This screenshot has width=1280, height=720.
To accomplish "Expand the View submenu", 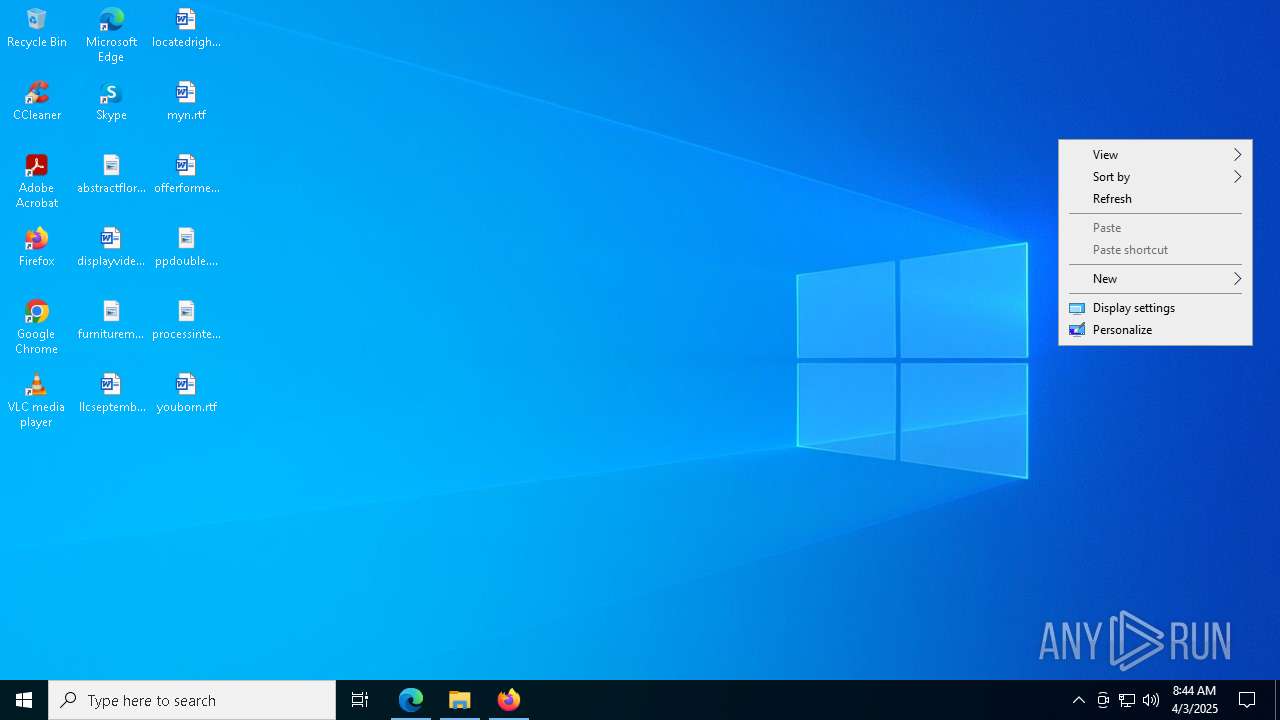I will pyautogui.click(x=1155, y=155).
